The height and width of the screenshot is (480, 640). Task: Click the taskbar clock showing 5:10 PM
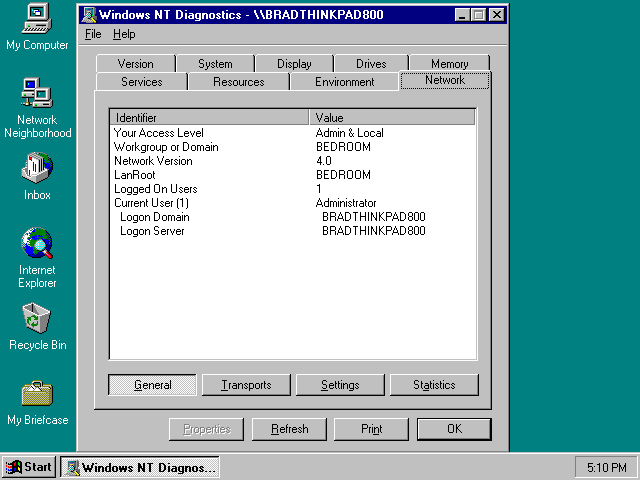click(x=606, y=467)
